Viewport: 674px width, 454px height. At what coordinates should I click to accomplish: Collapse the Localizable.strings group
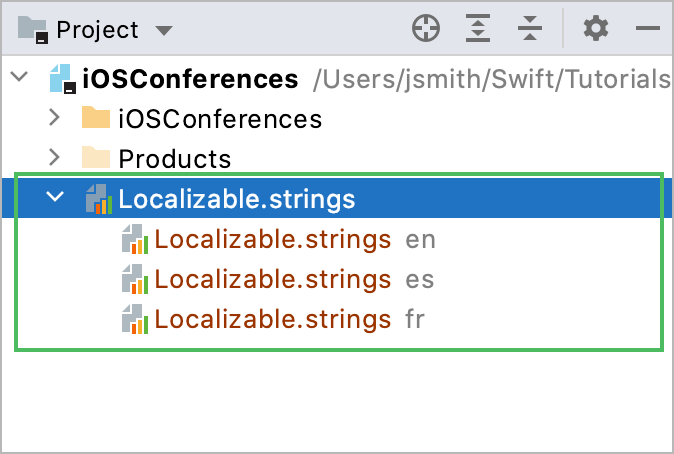pyautogui.click(x=56, y=199)
